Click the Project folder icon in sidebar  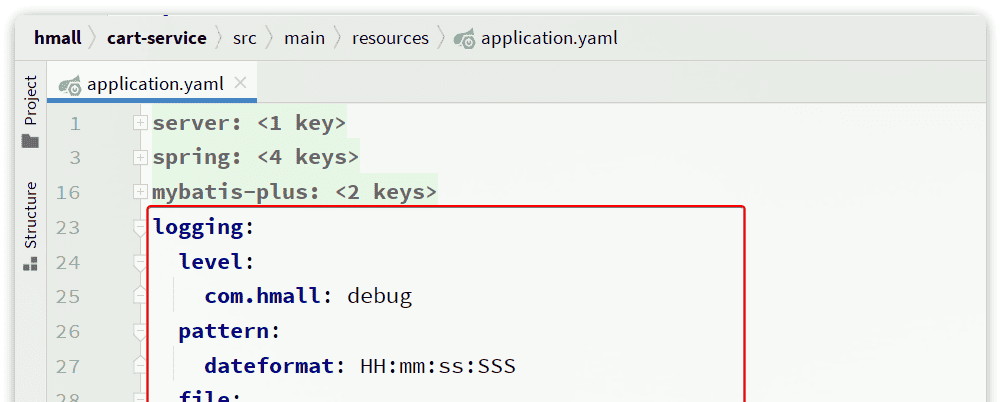pyautogui.click(x=30, y=141)
